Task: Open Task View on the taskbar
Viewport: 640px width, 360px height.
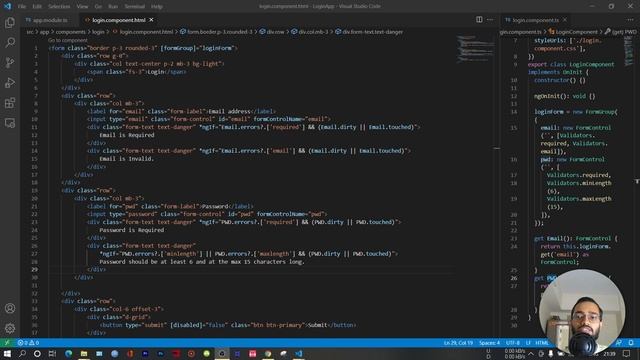Action: click(x=53, y=353)
